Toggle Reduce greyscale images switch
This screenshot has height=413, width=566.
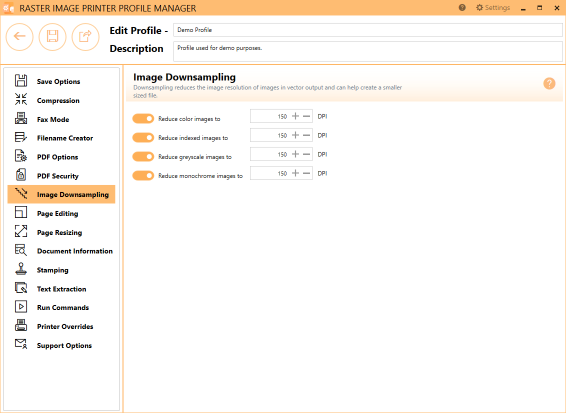143,157
